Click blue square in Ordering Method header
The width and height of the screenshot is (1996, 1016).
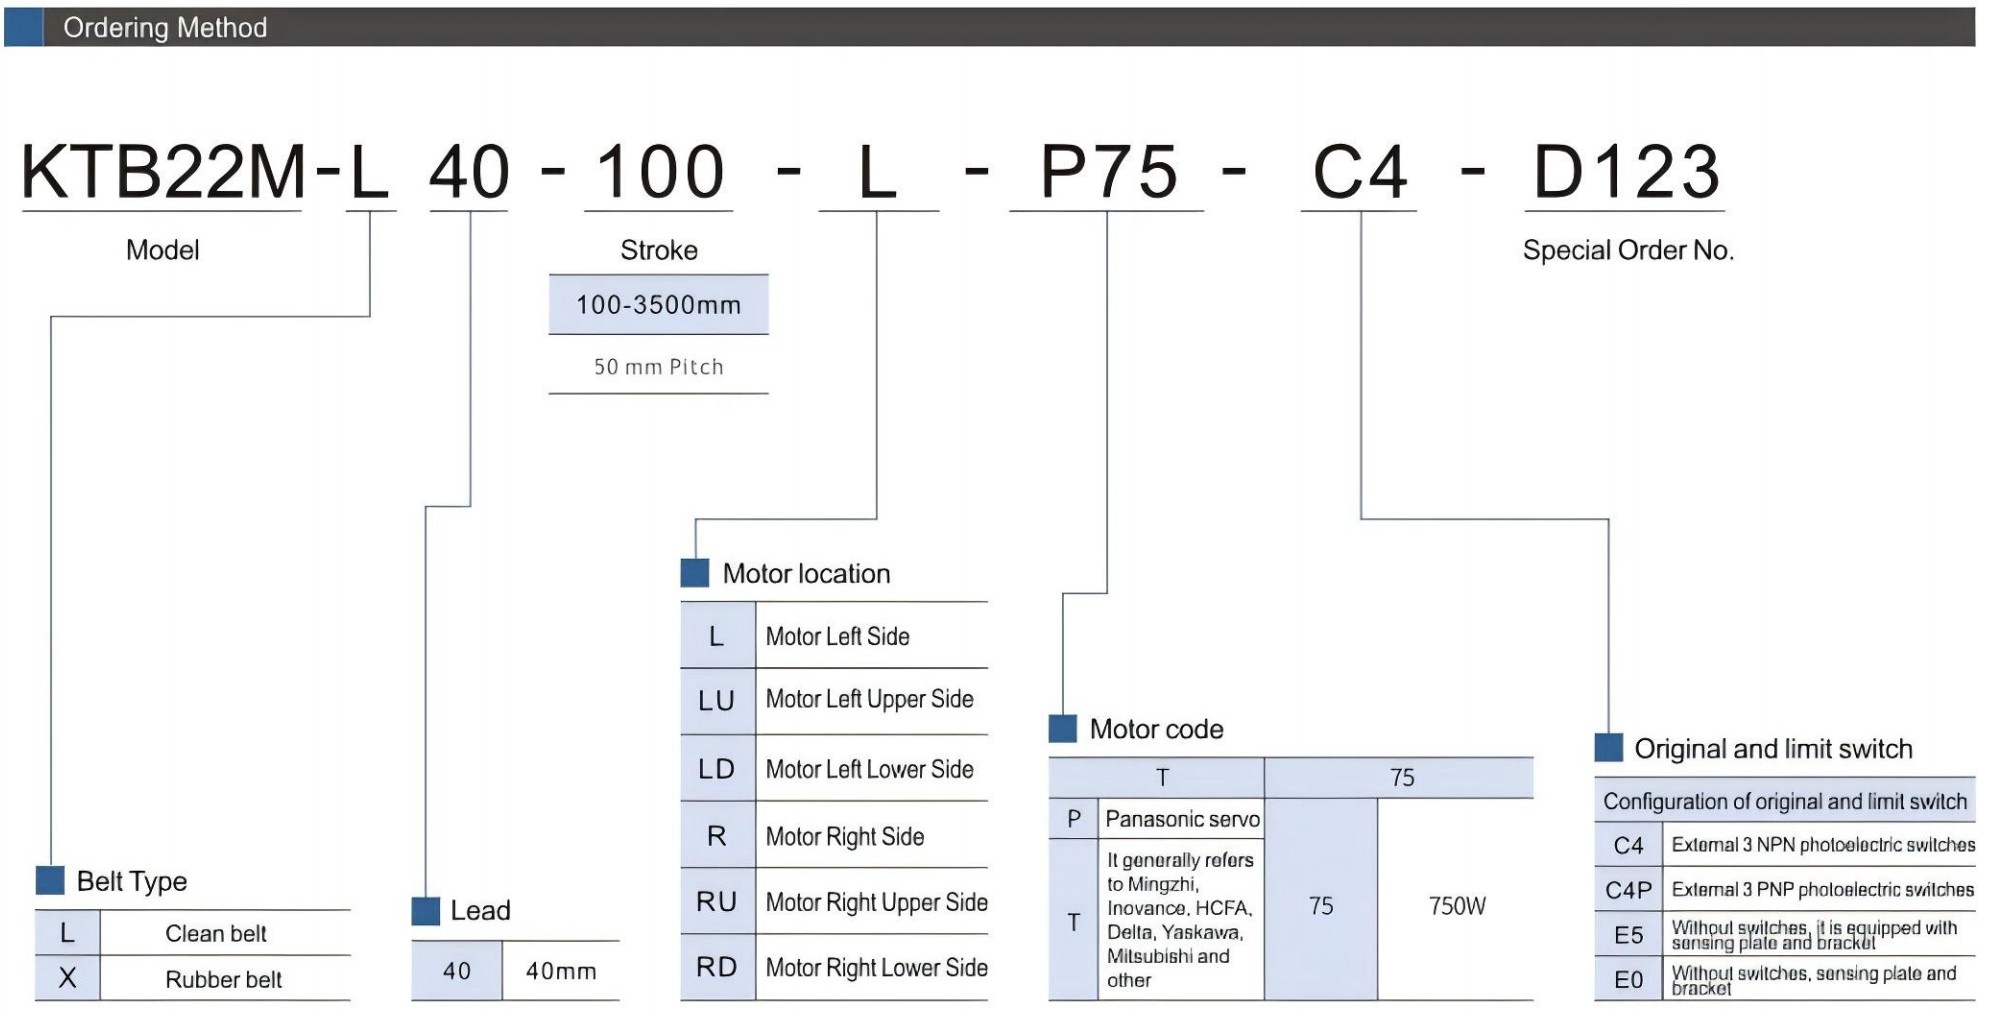[x=24, y=27]
